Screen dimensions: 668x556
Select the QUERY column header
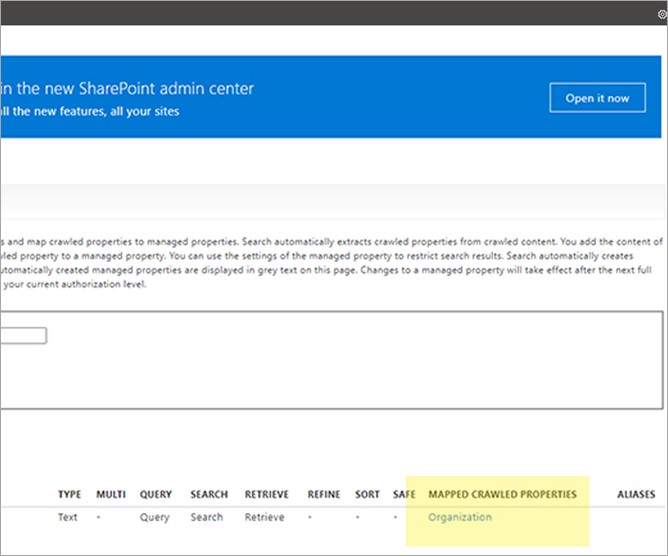[155, 495]
